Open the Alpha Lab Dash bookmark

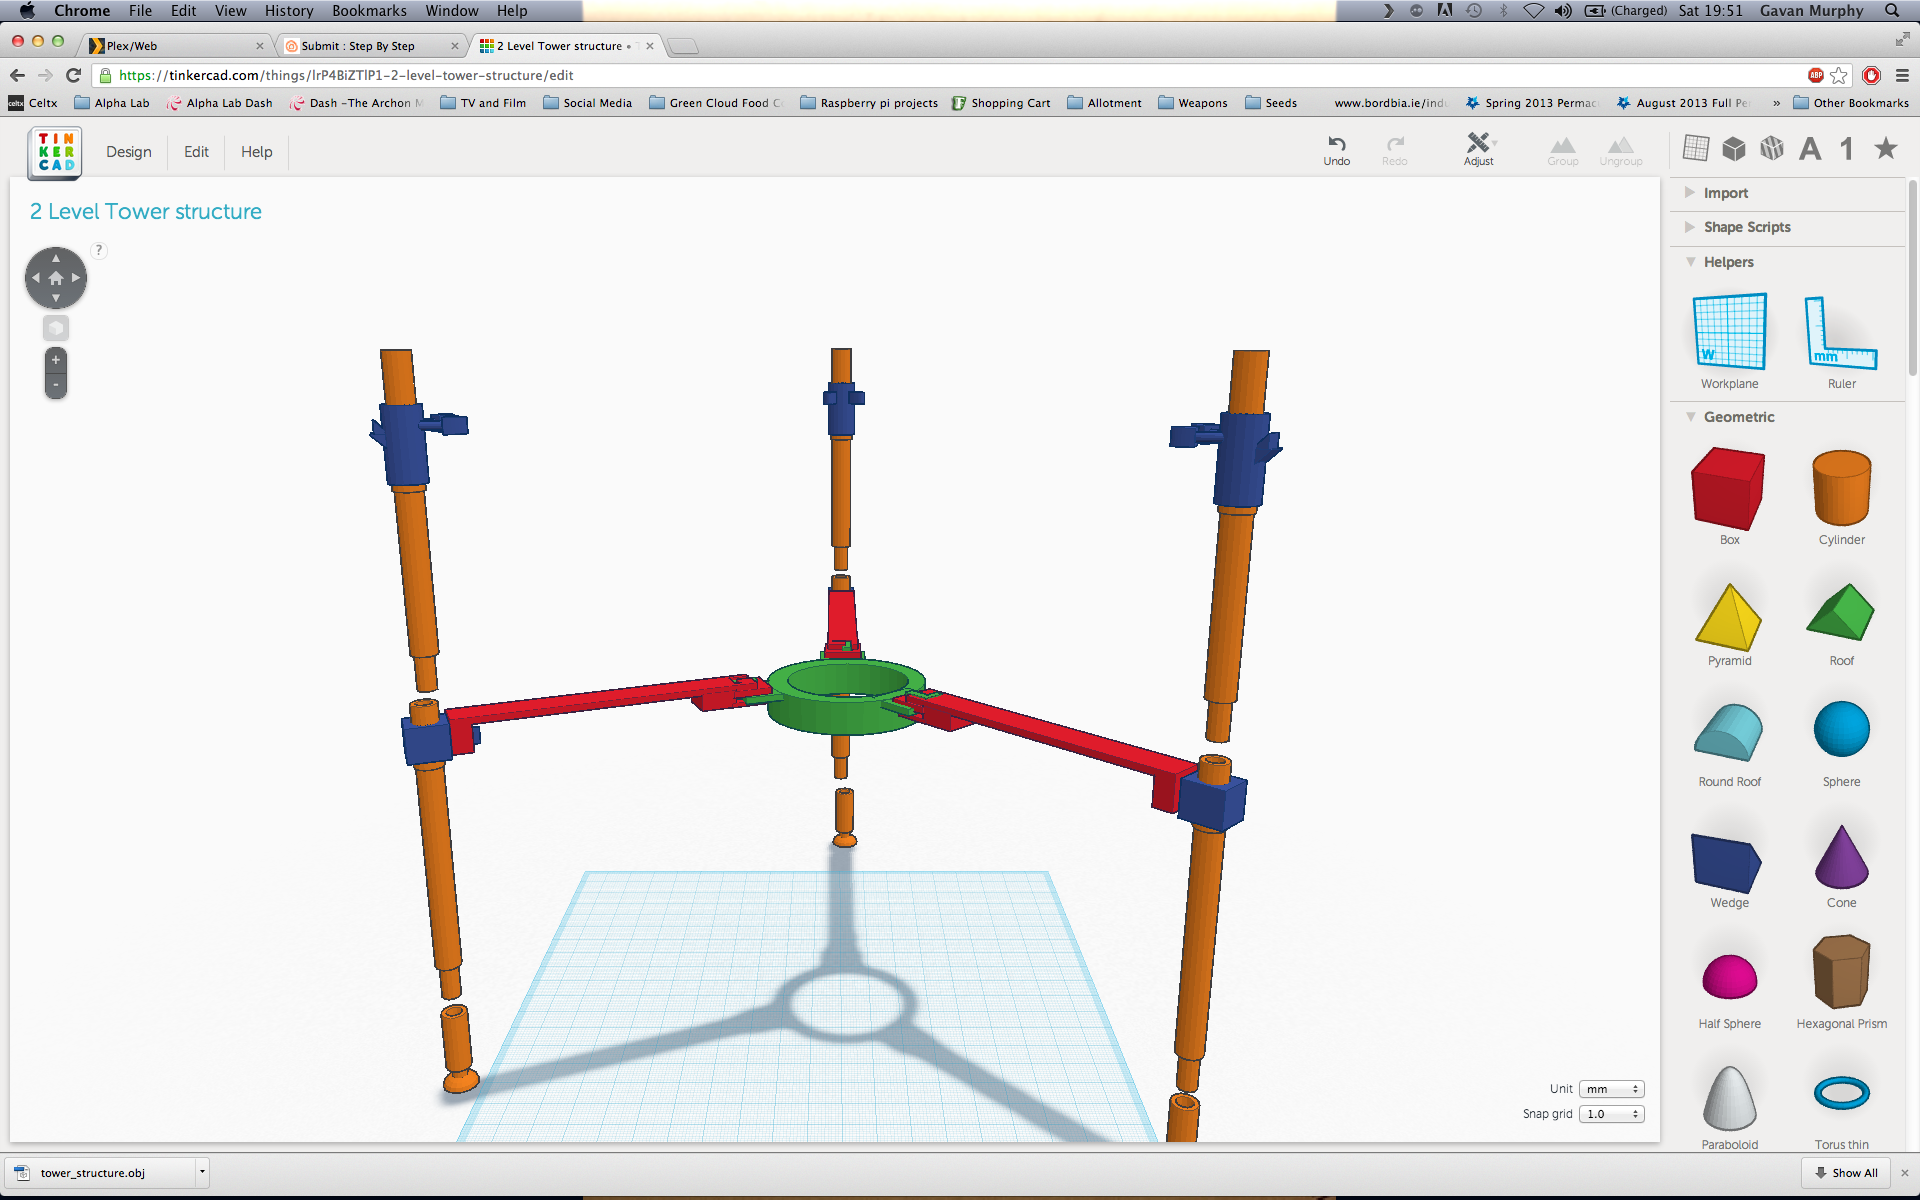click(219, 103)
